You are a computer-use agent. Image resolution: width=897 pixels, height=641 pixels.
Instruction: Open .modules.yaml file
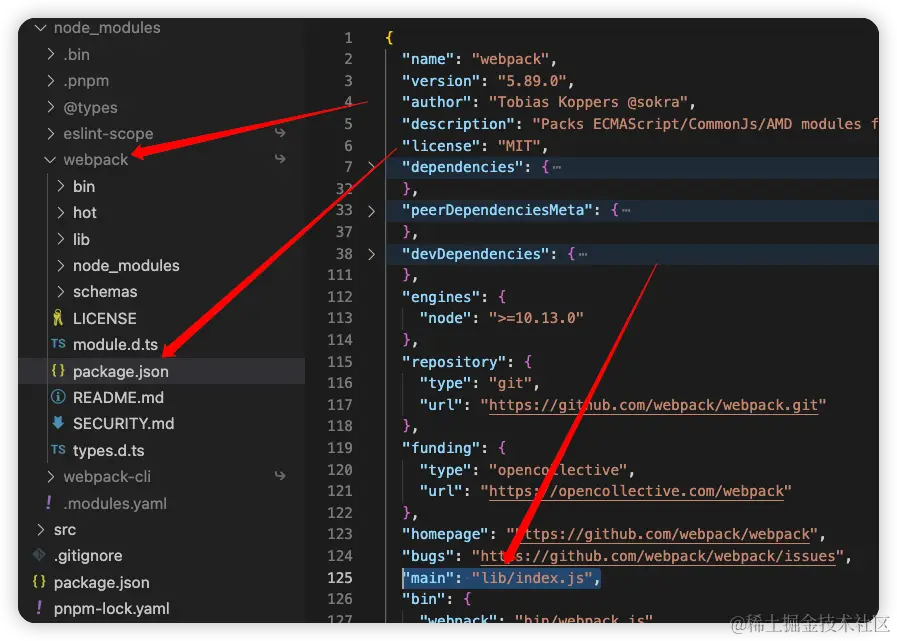click(x=115, y=504)
